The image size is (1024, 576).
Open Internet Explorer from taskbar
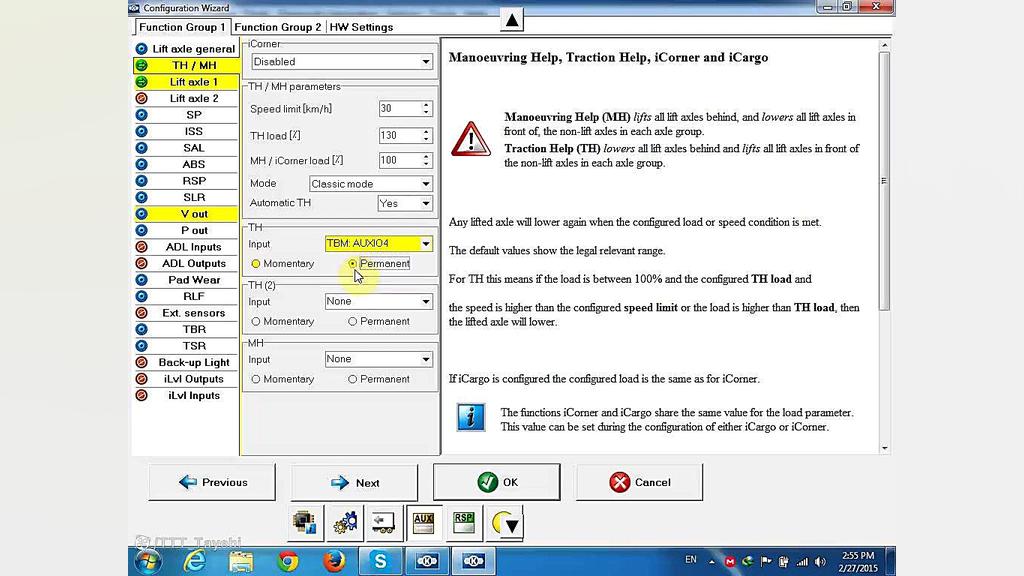point(195,561)
